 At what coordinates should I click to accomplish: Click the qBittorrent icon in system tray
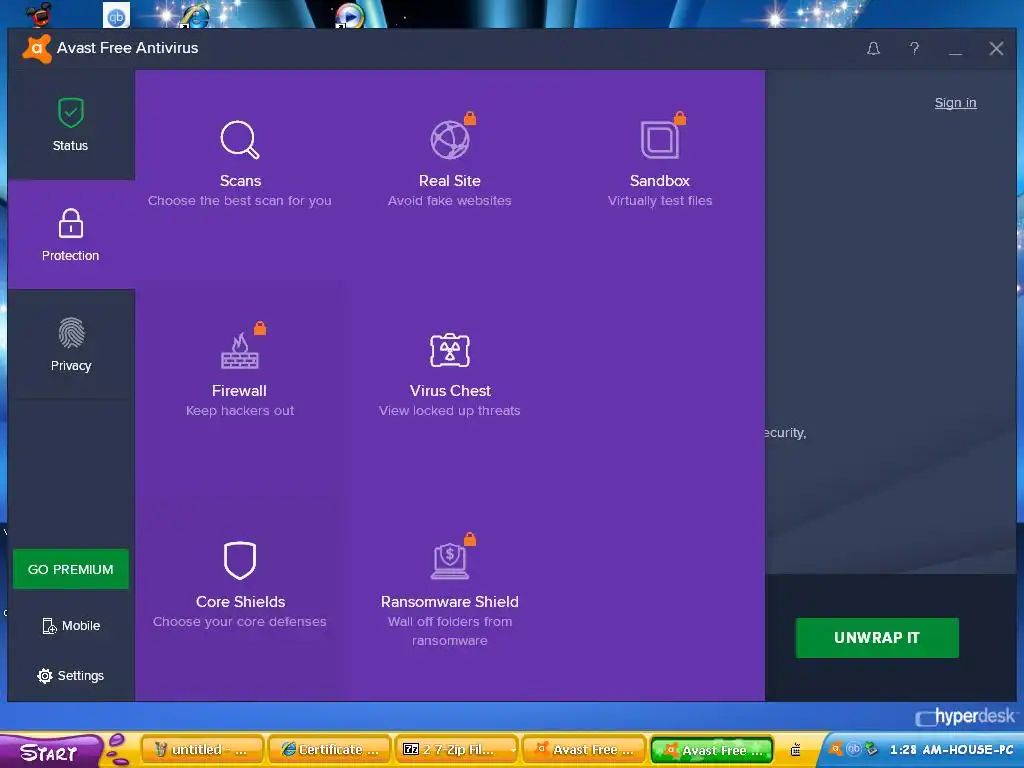coord(853,749)
